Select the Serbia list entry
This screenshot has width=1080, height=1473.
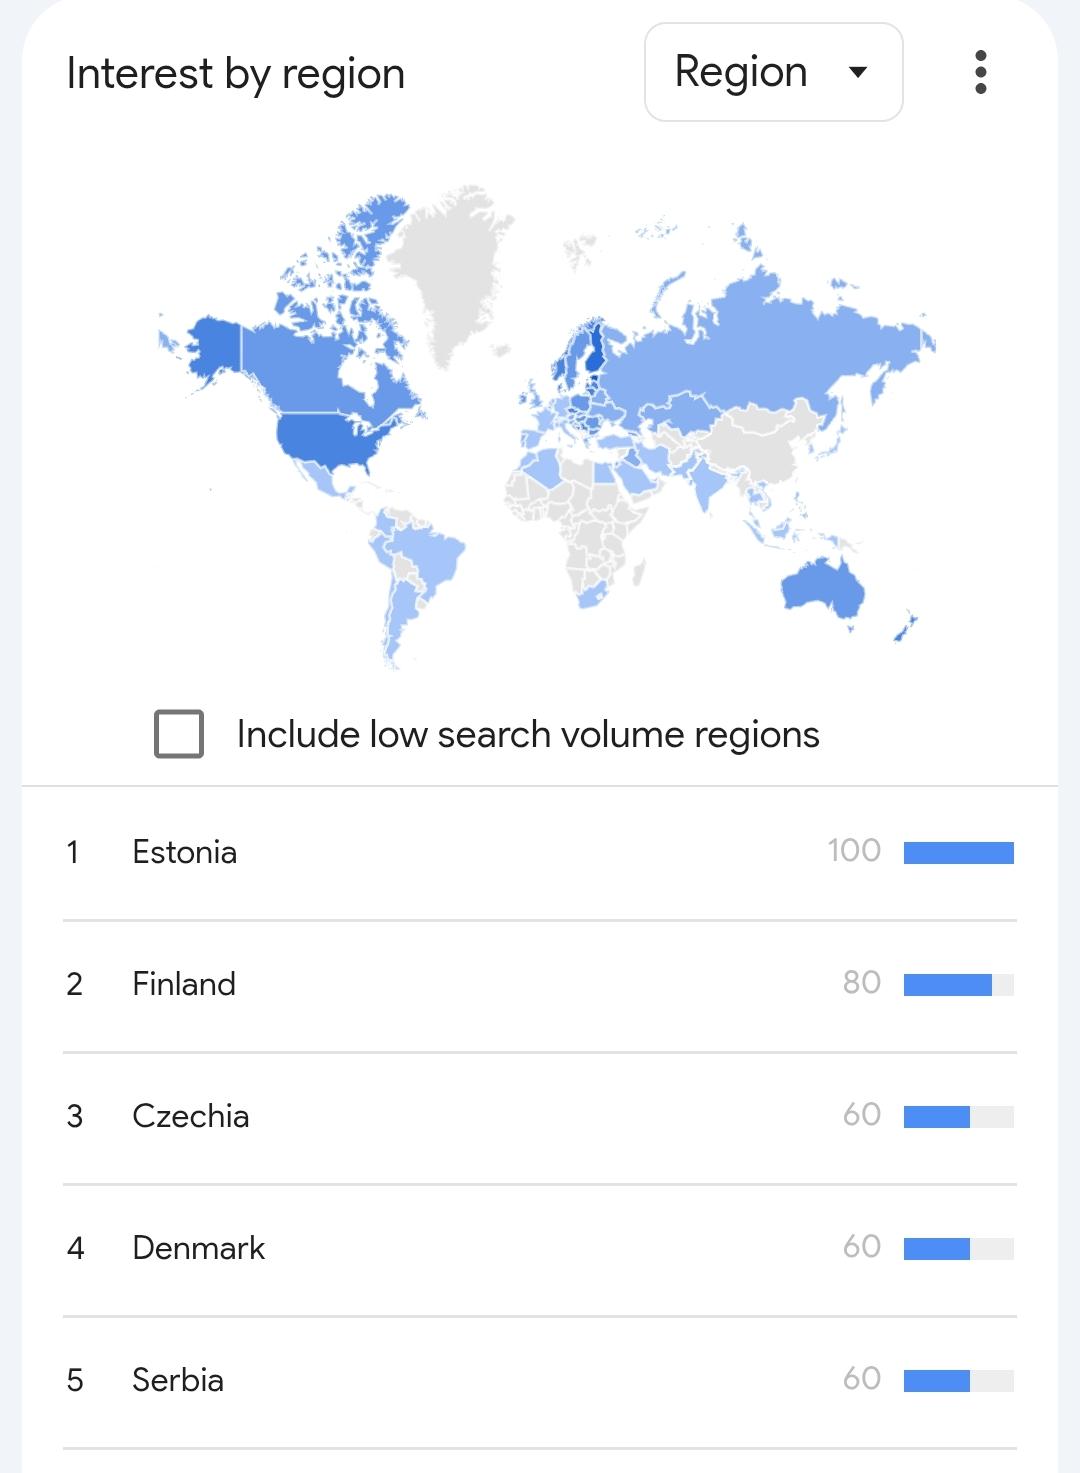coord(178,1380)
